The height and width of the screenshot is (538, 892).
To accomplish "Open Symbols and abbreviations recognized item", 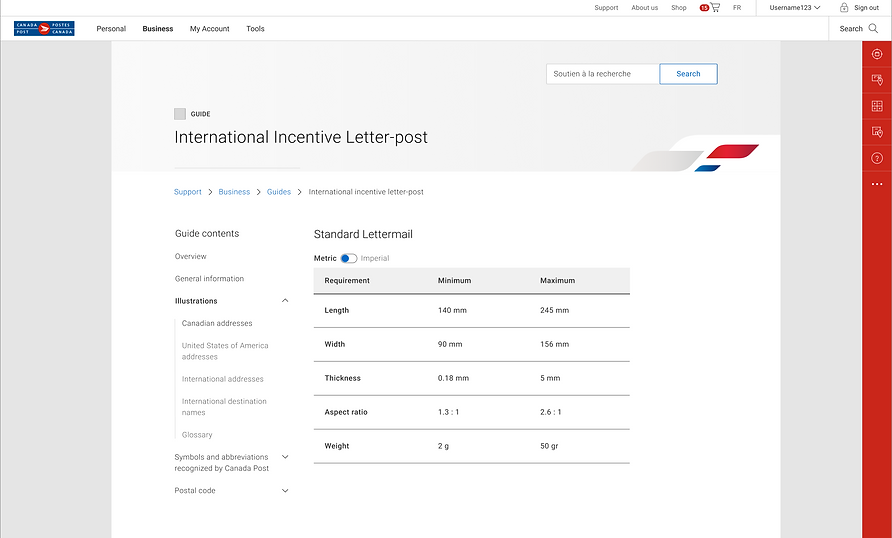I will (x=222, y=462).
